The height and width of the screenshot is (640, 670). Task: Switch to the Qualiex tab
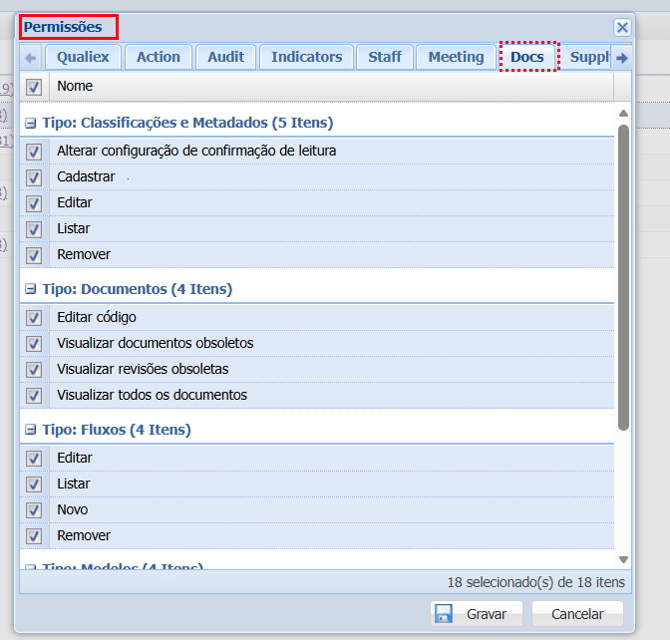83,57
